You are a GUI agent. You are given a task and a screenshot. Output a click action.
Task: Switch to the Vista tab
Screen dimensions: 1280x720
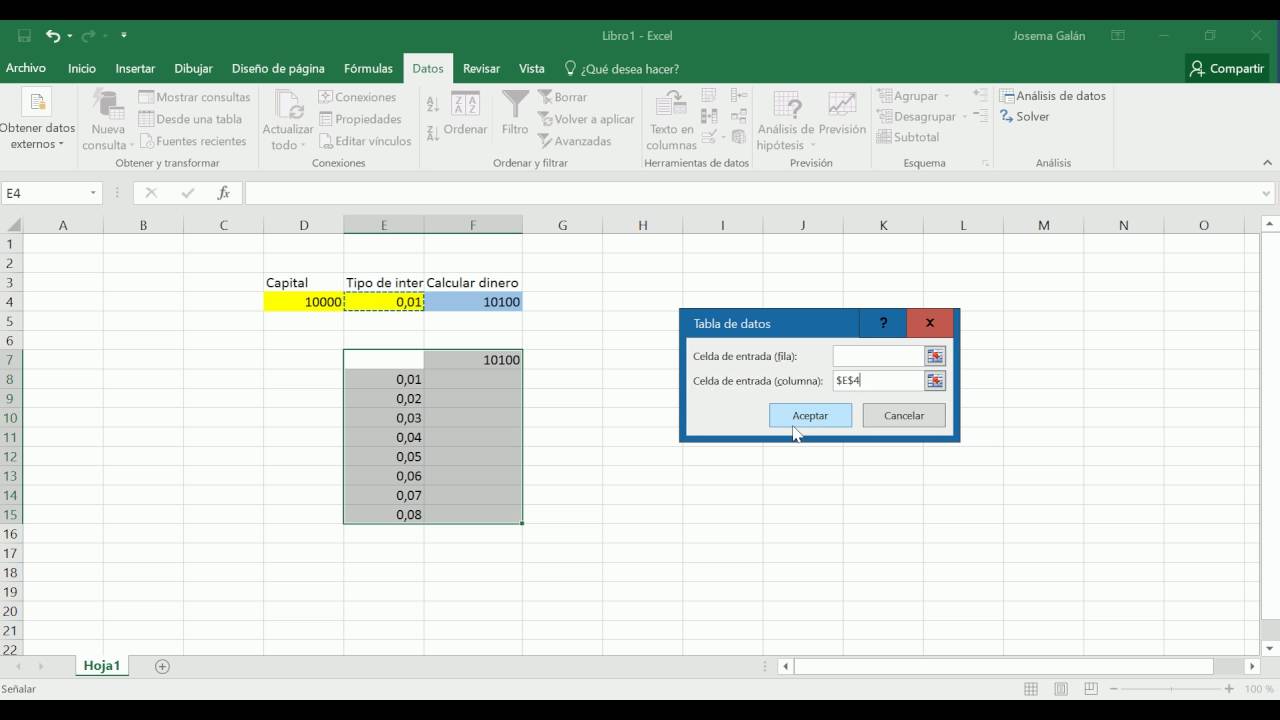(532, 69)
